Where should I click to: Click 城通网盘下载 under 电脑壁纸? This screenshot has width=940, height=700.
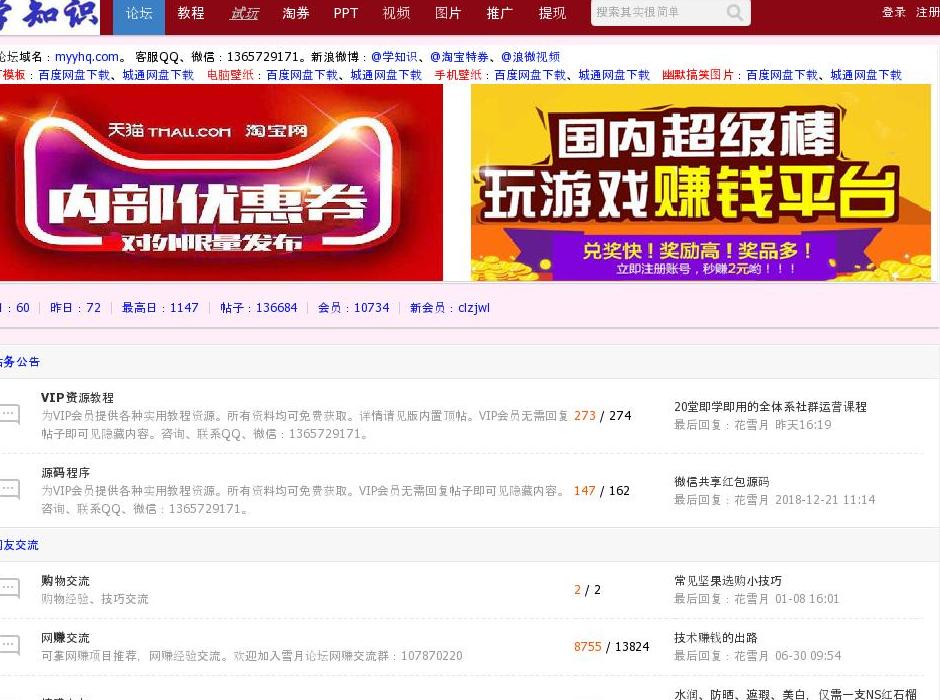click(386, 75)
